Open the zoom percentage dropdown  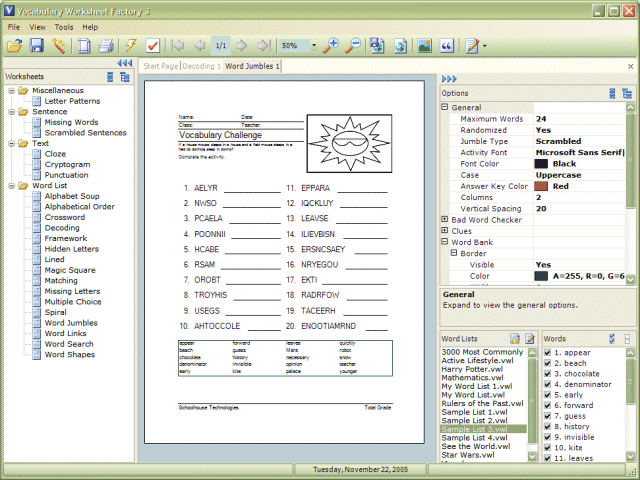click(313, 46)
